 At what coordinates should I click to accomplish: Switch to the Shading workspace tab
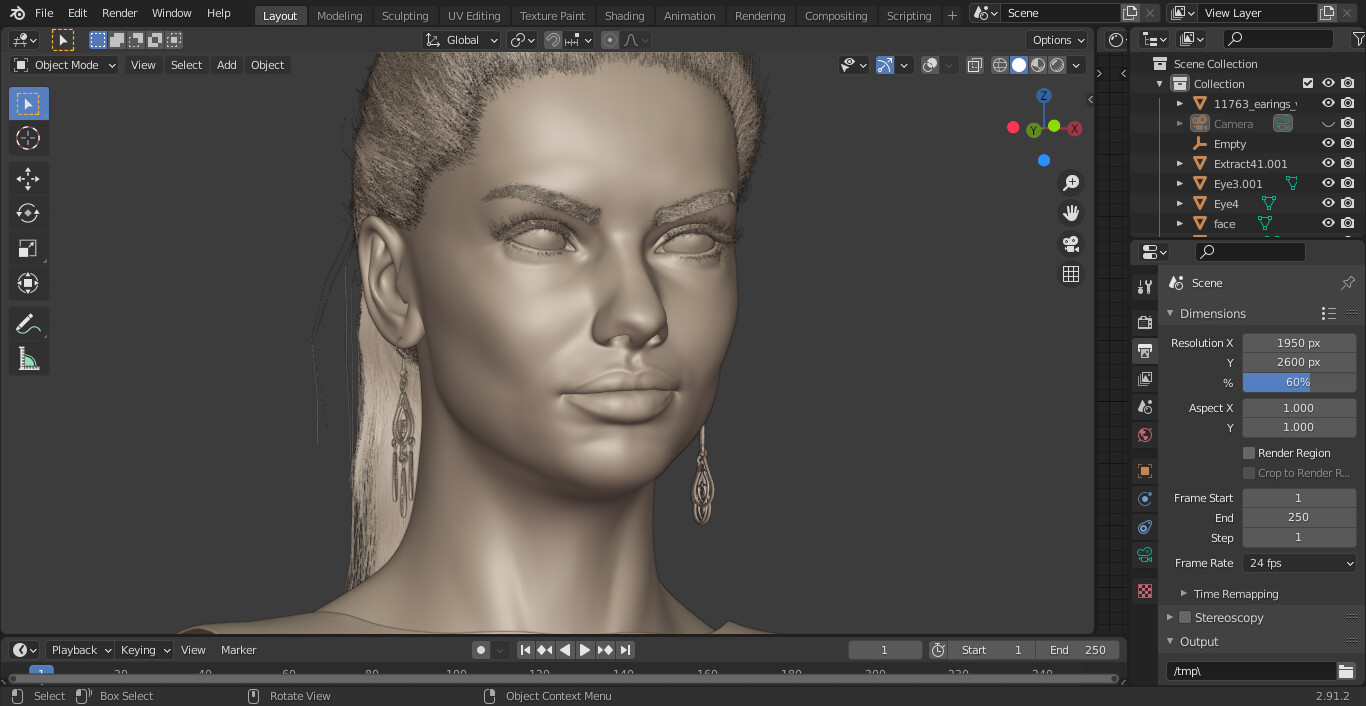624,16
